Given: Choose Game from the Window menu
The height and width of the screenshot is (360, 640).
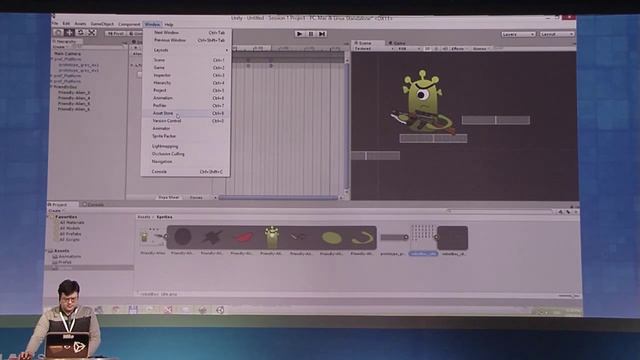Looking at the screenshot, I should point(186,68).
